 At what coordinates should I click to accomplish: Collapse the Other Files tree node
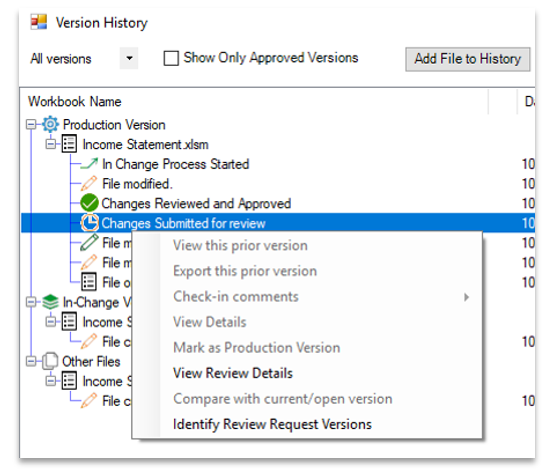31,361
